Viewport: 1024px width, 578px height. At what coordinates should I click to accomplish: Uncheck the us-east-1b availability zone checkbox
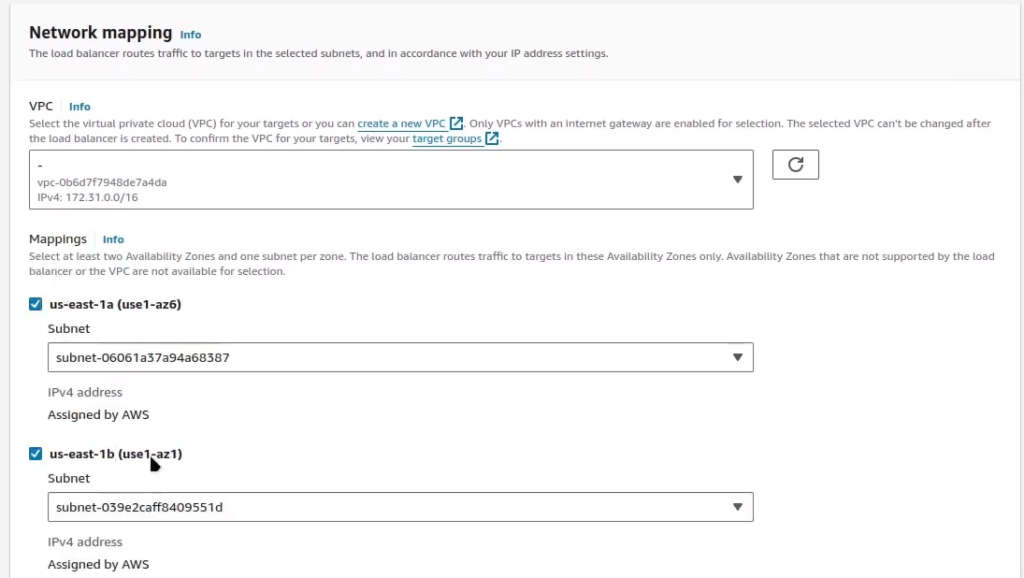point(36,454)
